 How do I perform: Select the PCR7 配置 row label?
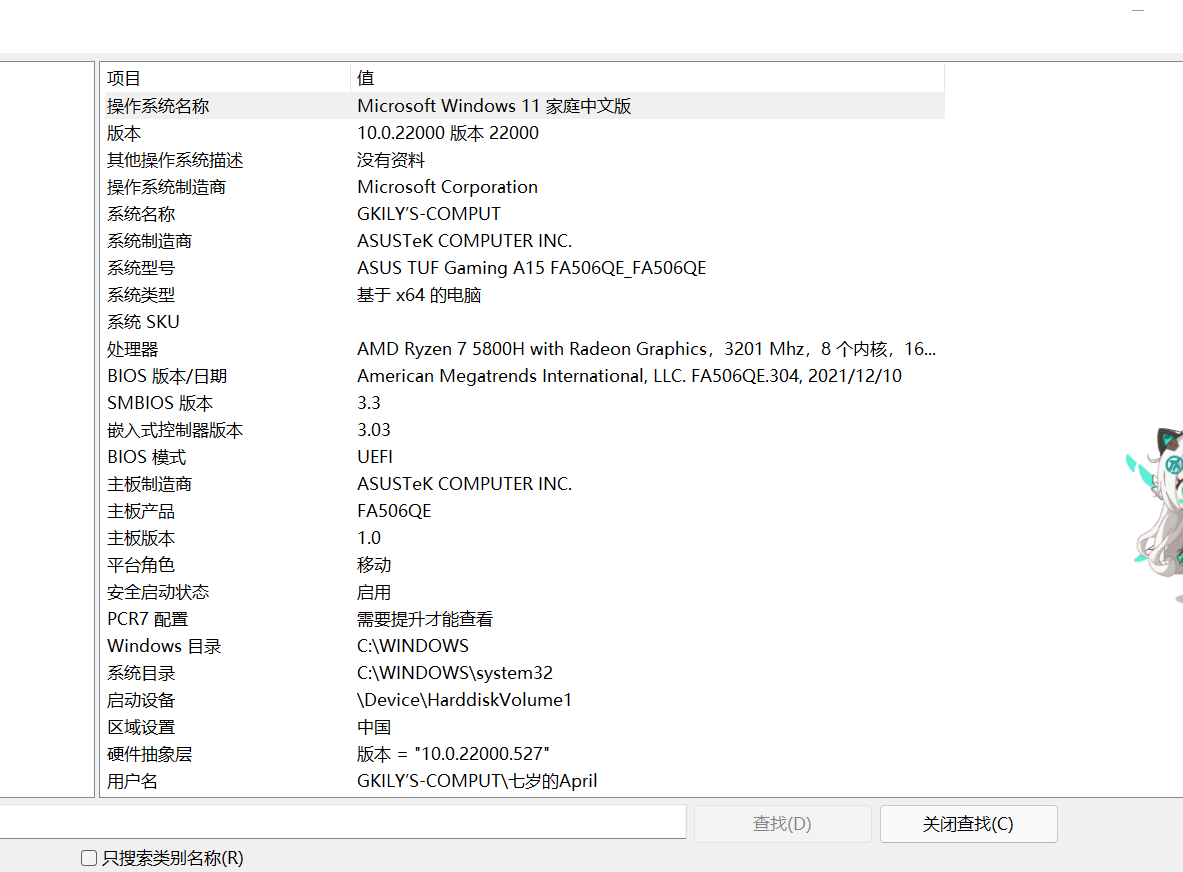(x=147, y=619)
